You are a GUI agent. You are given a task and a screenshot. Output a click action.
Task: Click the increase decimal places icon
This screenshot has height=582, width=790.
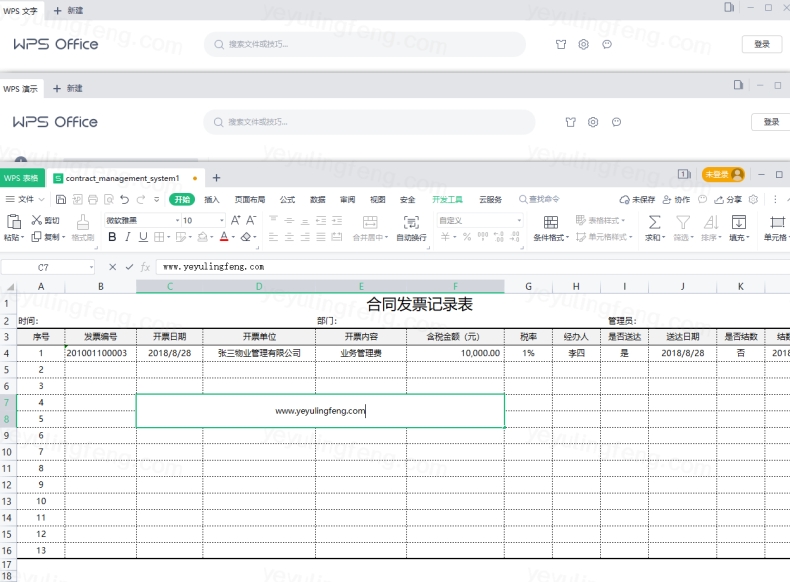pyautogui.click(x=499, y=237)
